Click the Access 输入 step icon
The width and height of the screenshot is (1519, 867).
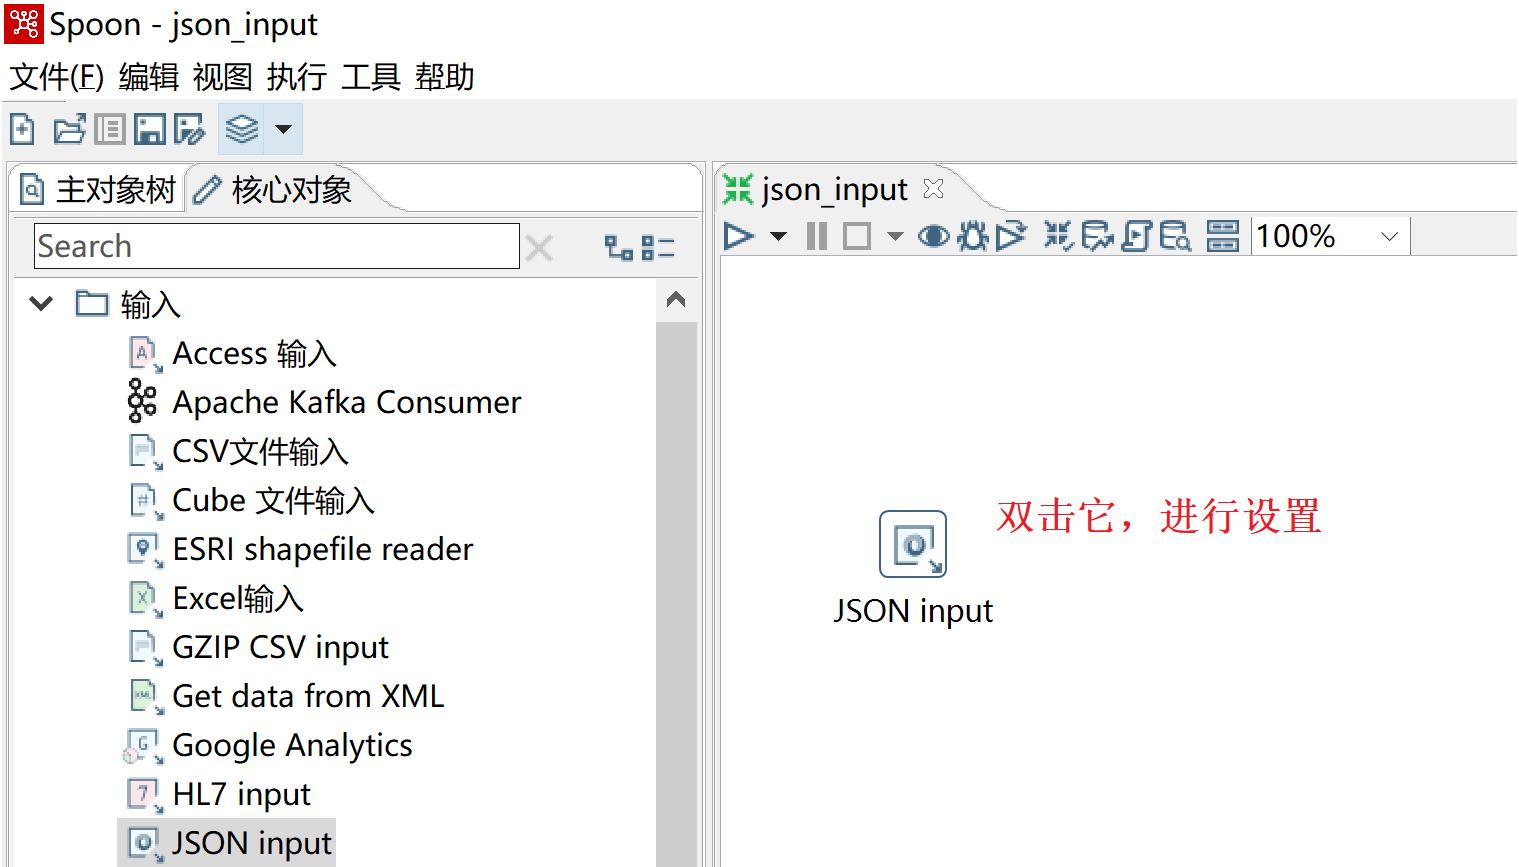click(143, 353)
